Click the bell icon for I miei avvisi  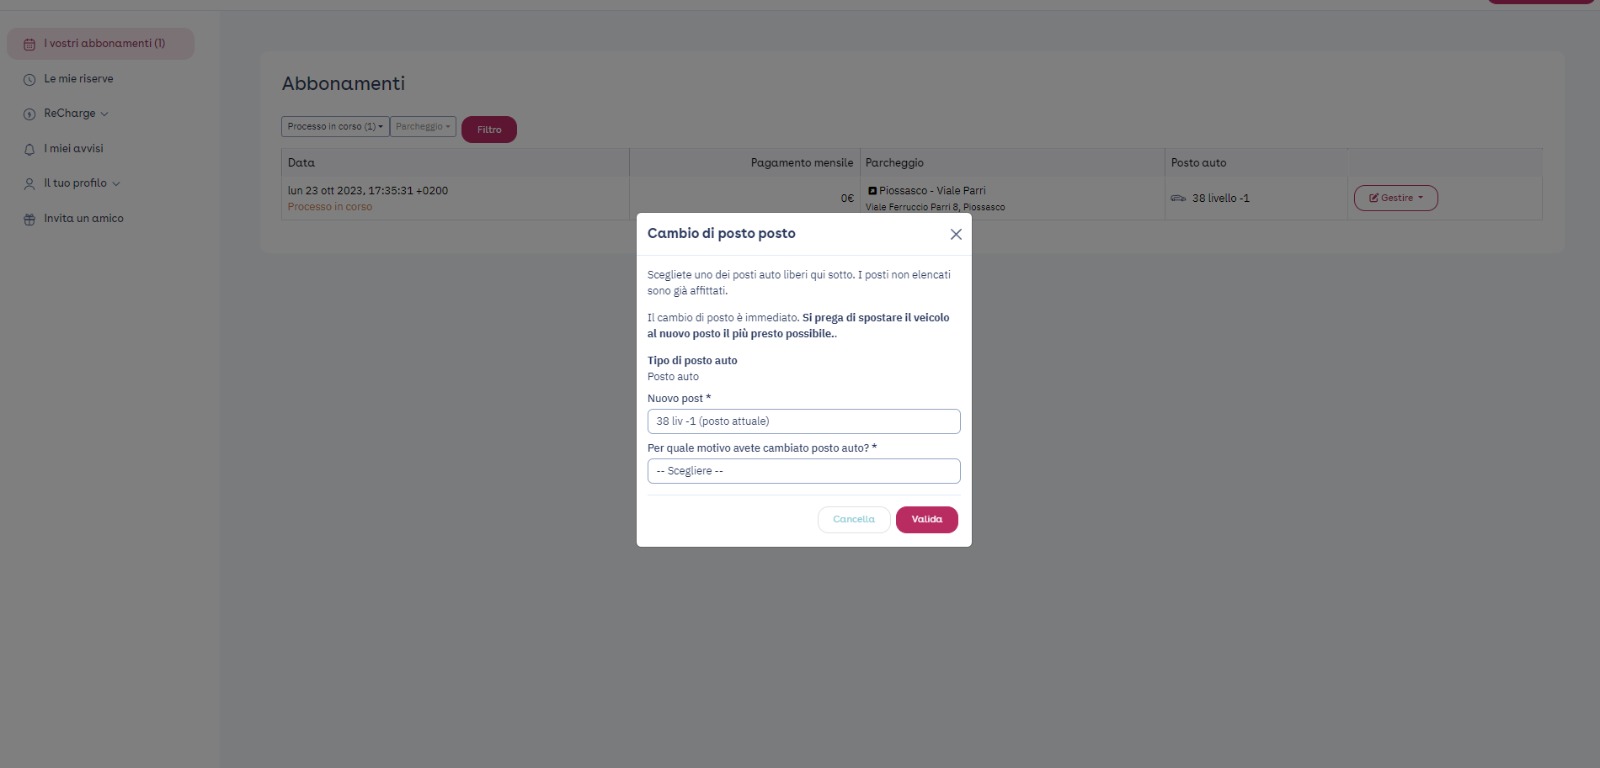tap(29, 149)
